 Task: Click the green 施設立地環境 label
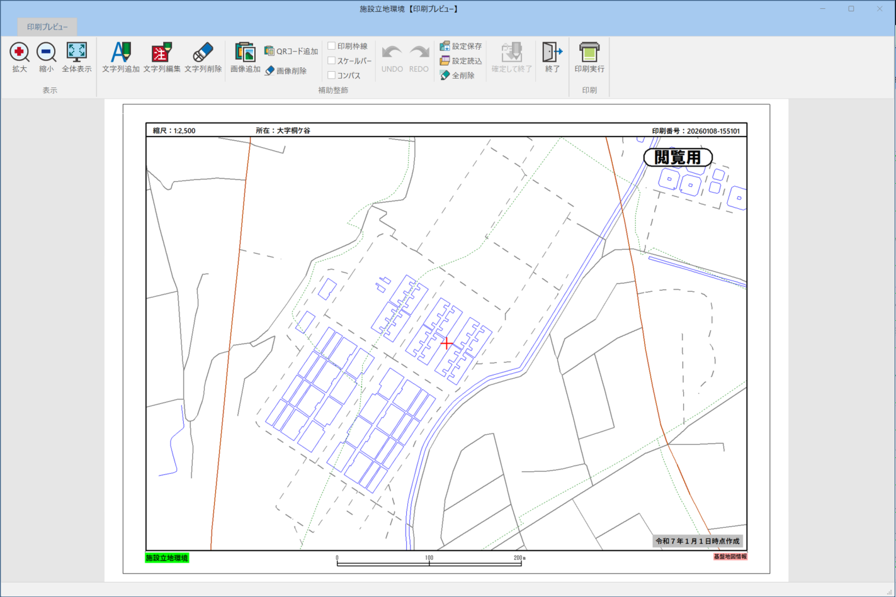pyautogui.click(x=167, y=558)
